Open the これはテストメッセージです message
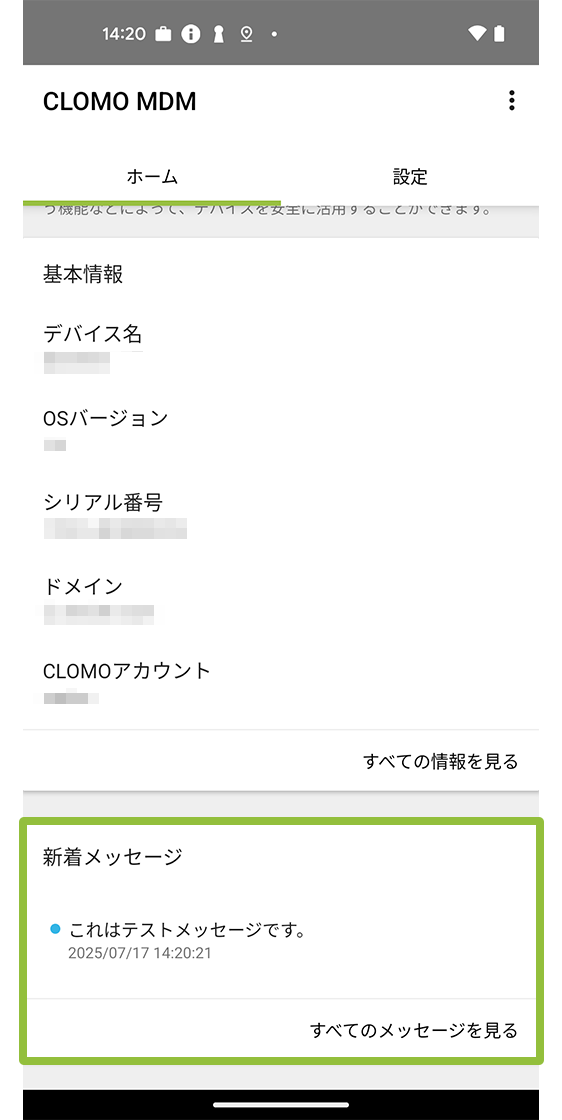This screenshot has width=562, height=1120. pyautogui.click(x=281, y=941)
